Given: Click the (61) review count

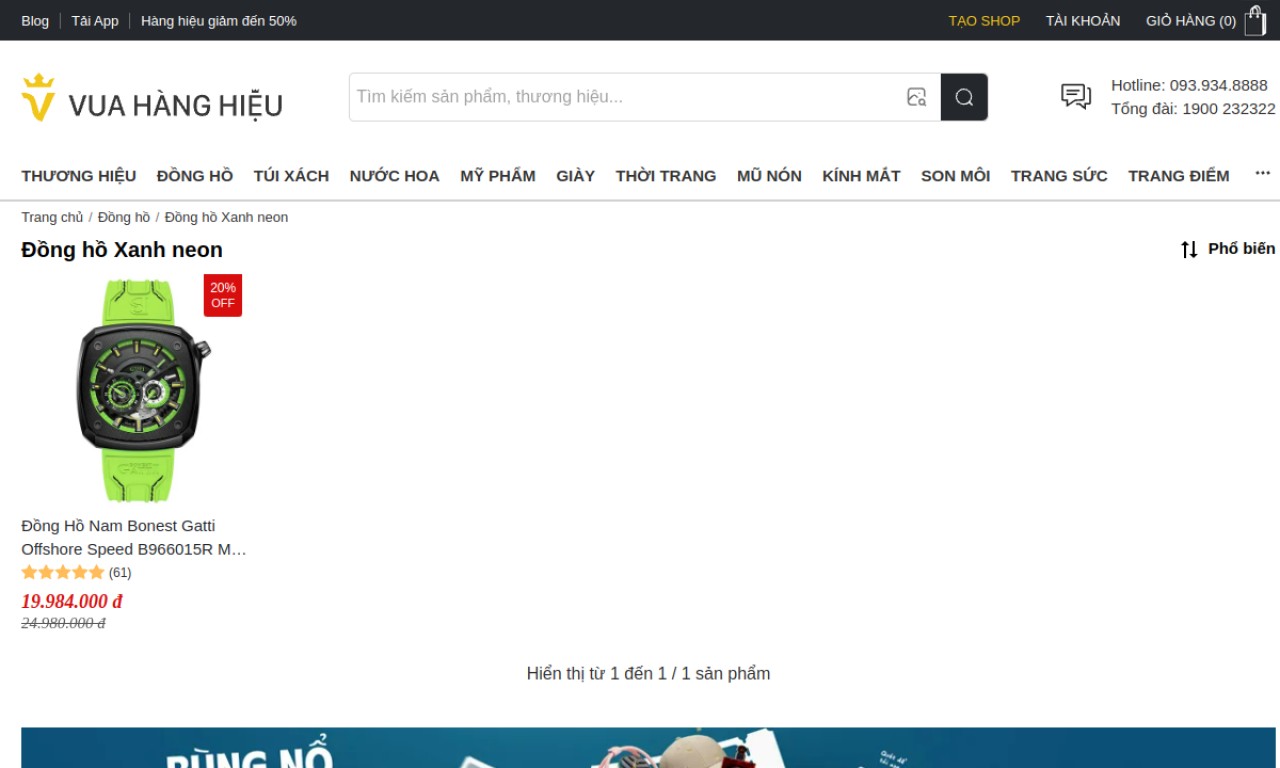Looking at the screenshot, I should click(120, 573).
